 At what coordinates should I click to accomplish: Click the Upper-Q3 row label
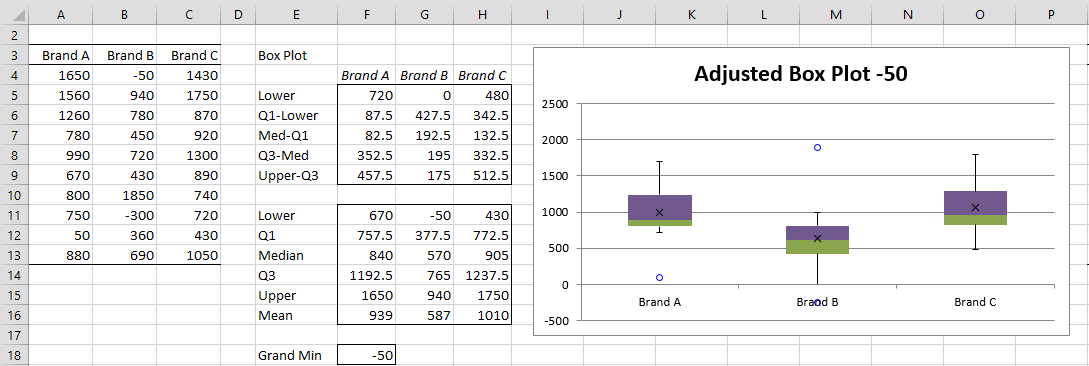296,176
